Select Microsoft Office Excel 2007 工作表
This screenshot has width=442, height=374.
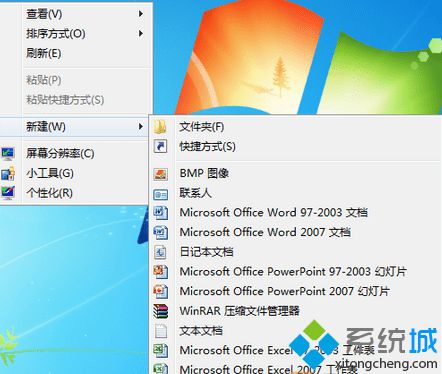click(x=296, y=368)
